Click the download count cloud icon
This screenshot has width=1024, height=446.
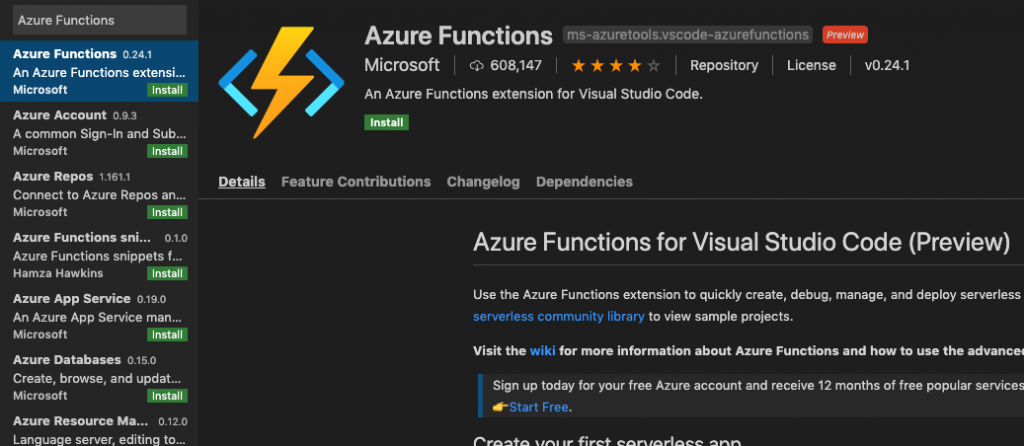(476, 66)
